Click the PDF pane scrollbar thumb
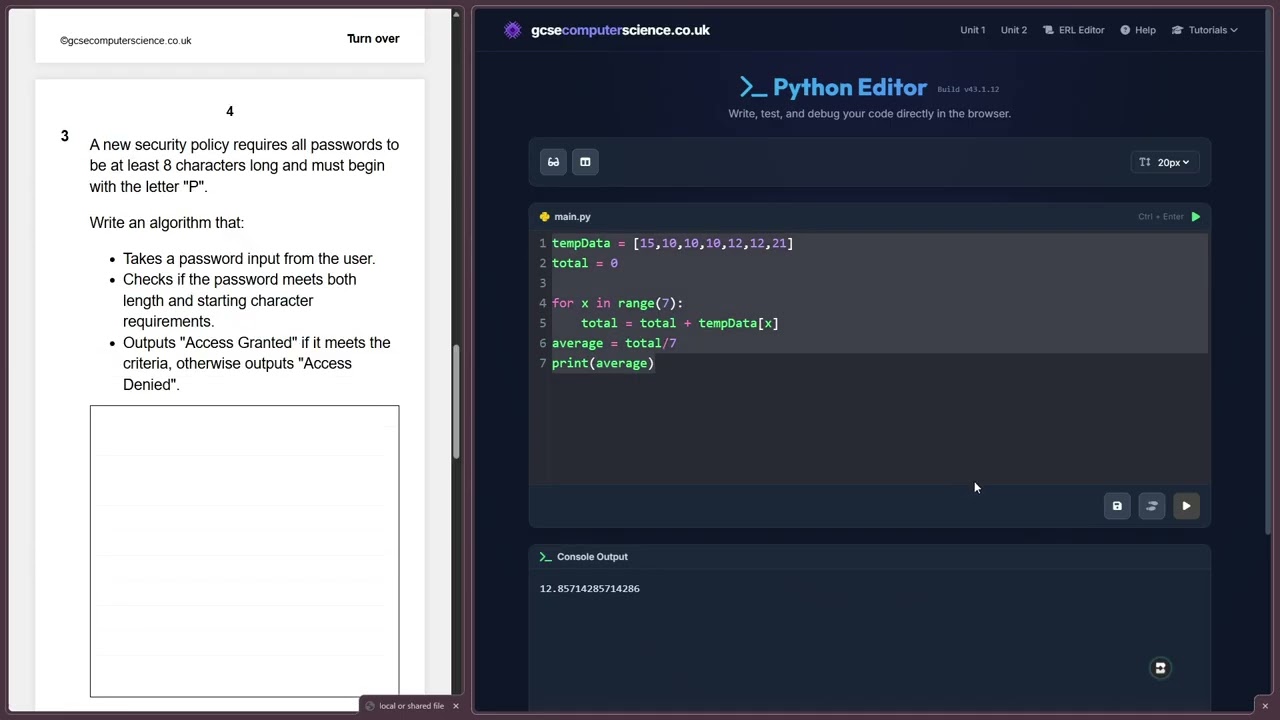This screenshot has height=720, width=1280. [x=456, y=402]
